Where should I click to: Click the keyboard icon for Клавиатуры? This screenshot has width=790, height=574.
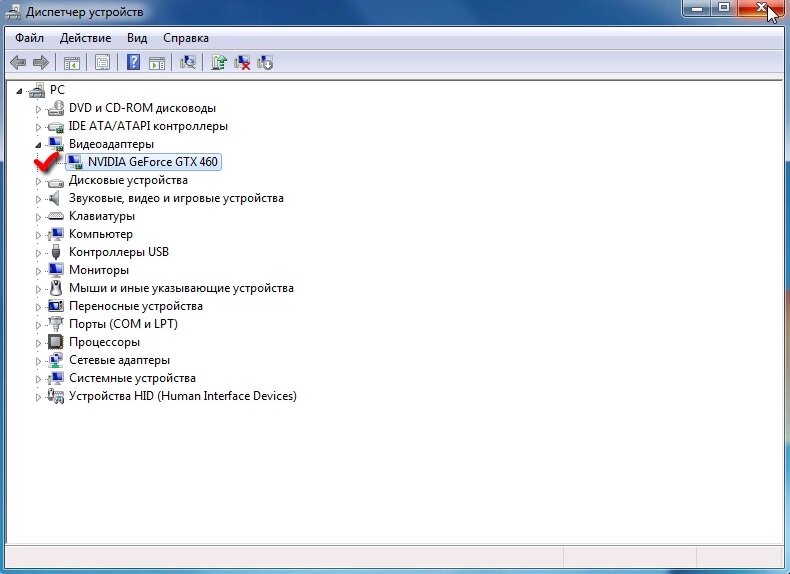pyautogui.click(x=55, y=216)
